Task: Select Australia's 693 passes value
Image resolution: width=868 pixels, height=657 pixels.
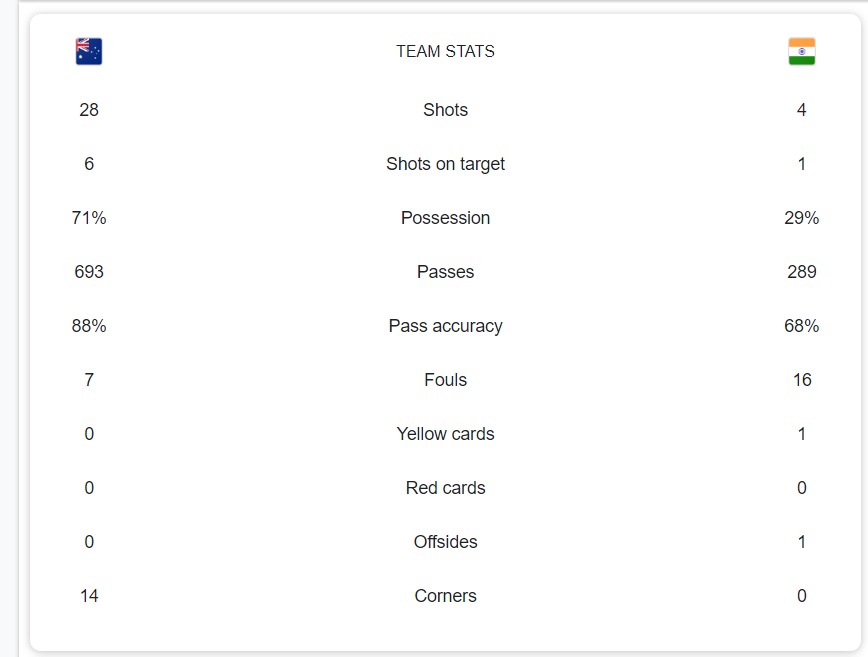Action: (89, 272)
